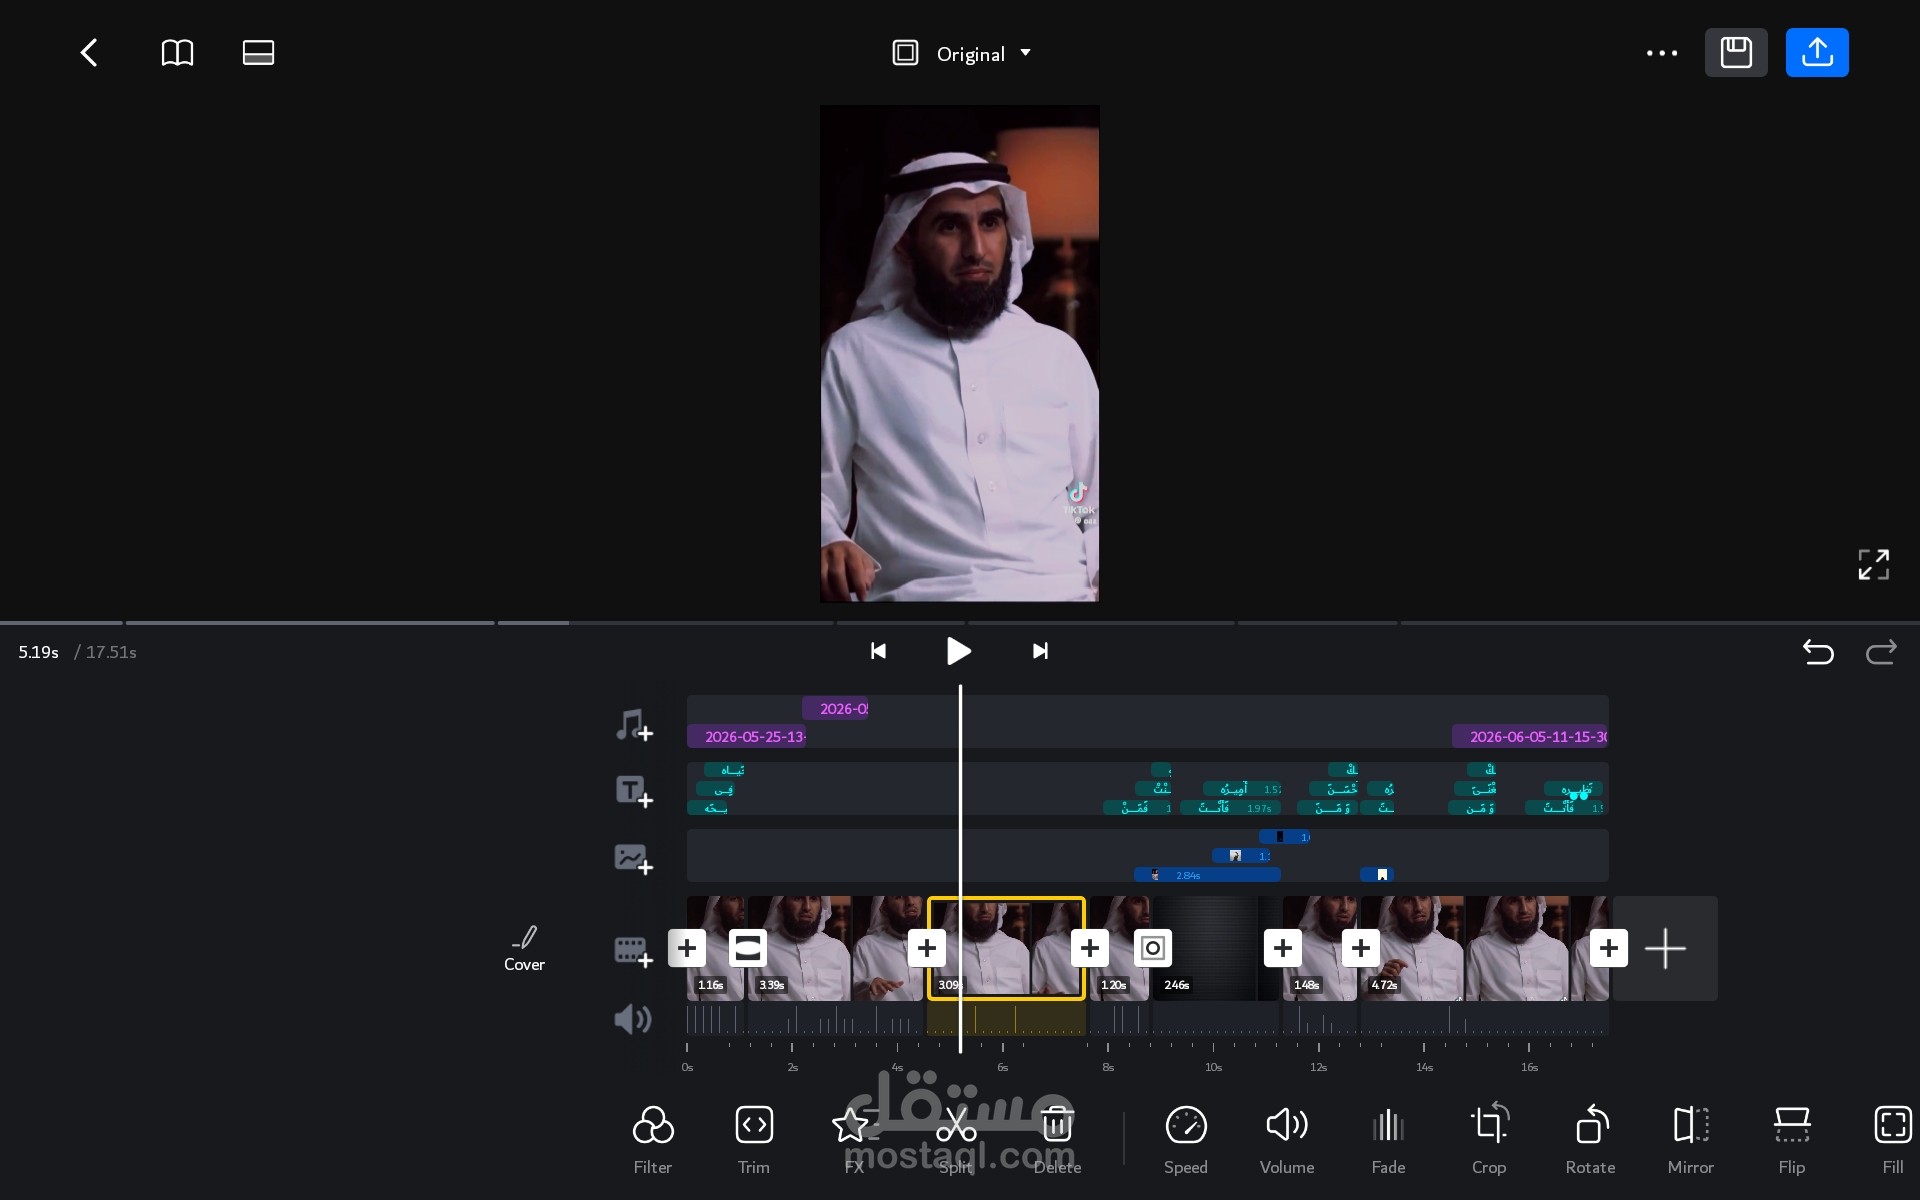Add transition after the 4.72s clip
Viewport: 1920px width, 1200px height.
(1609, 948)
